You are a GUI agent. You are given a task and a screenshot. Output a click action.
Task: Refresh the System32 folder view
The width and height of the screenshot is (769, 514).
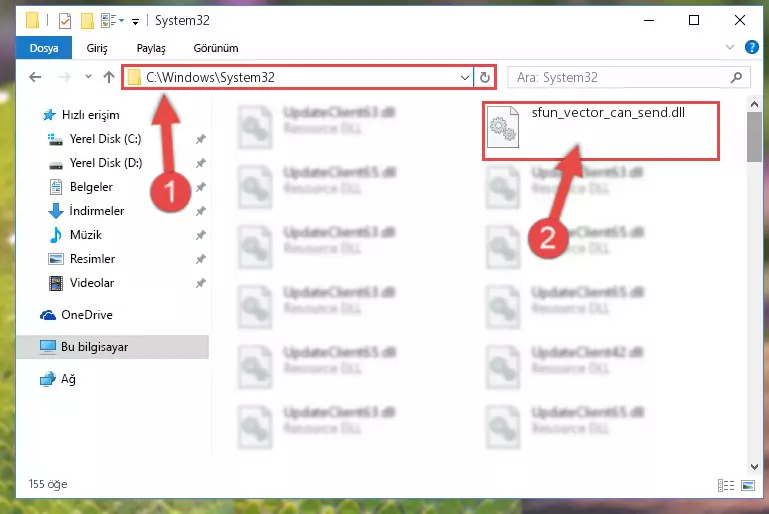[x=485, y=77]
